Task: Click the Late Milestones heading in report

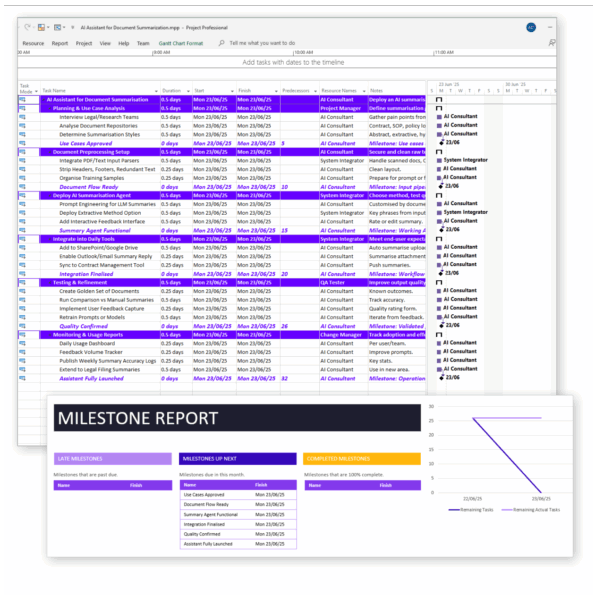Action: [x=113, y=458]
